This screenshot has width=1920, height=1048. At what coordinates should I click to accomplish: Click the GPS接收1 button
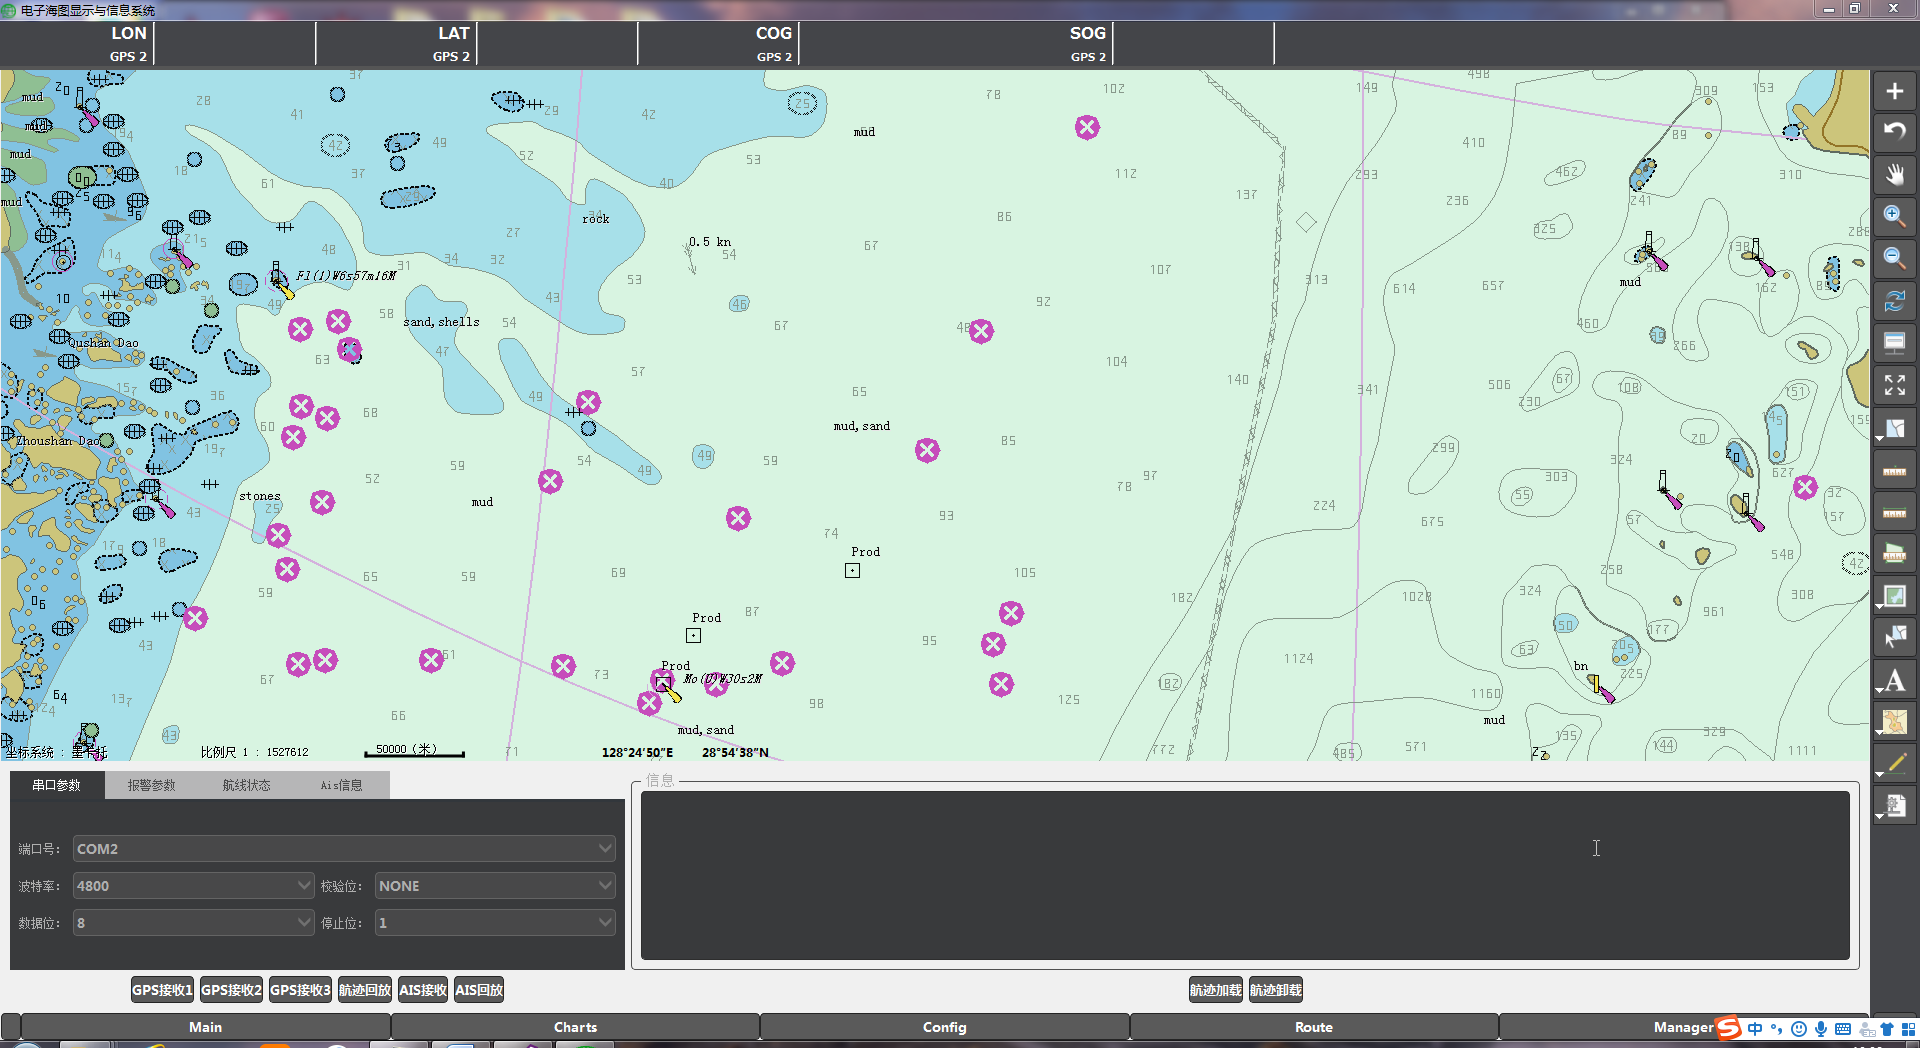tap(162, 990)
